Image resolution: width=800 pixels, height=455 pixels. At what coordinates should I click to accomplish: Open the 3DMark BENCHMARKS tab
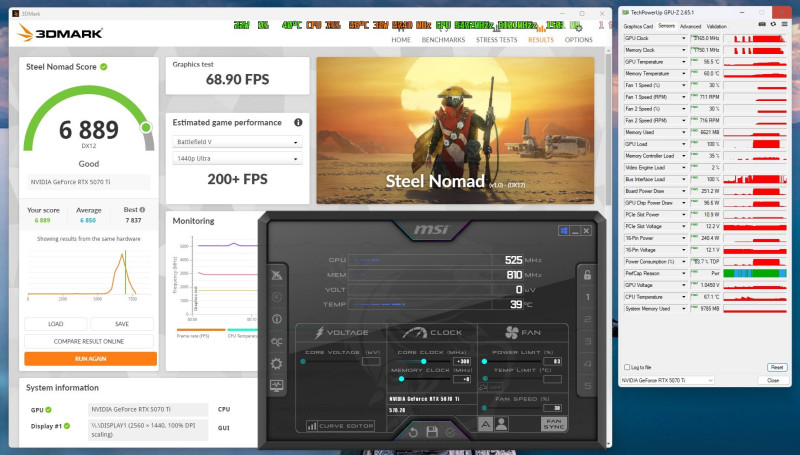[x=443, y=40]
